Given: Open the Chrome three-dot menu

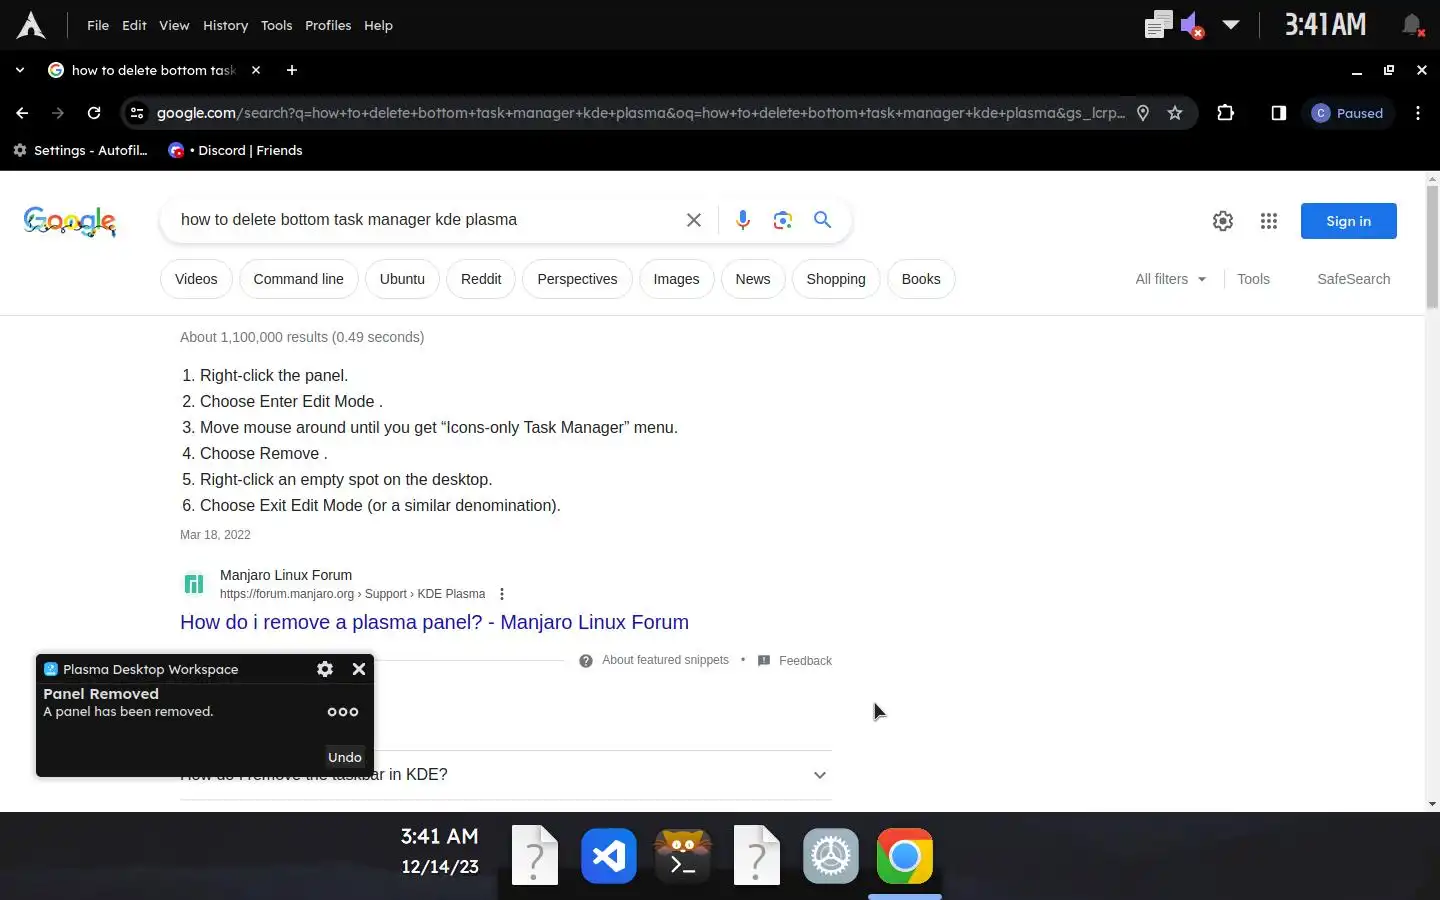Looking at the screenshot, I should click(1418, 113).
